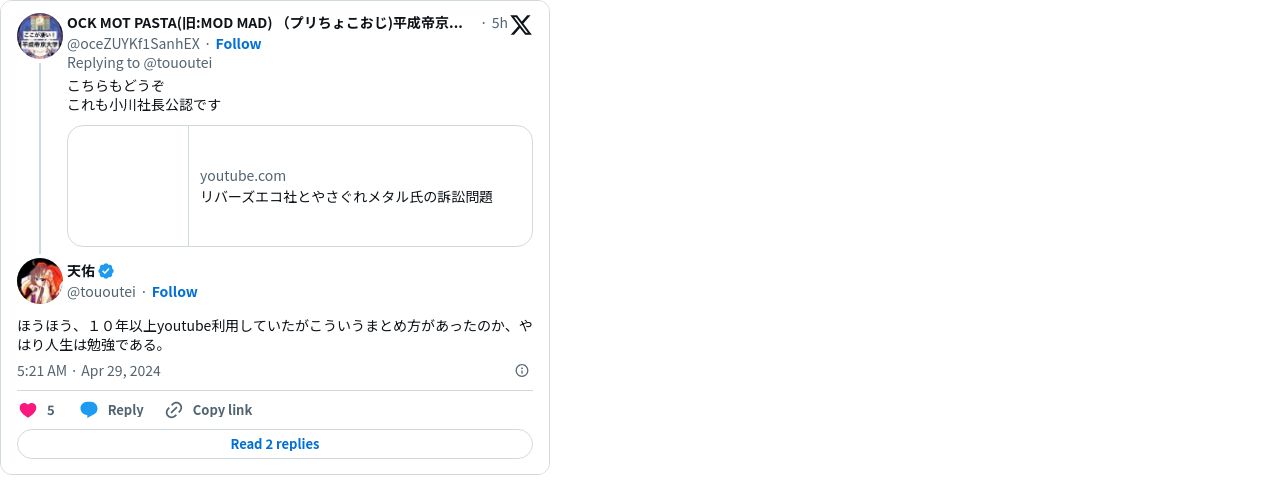
Task: Click the Copy link text
Action: point(222,410)
